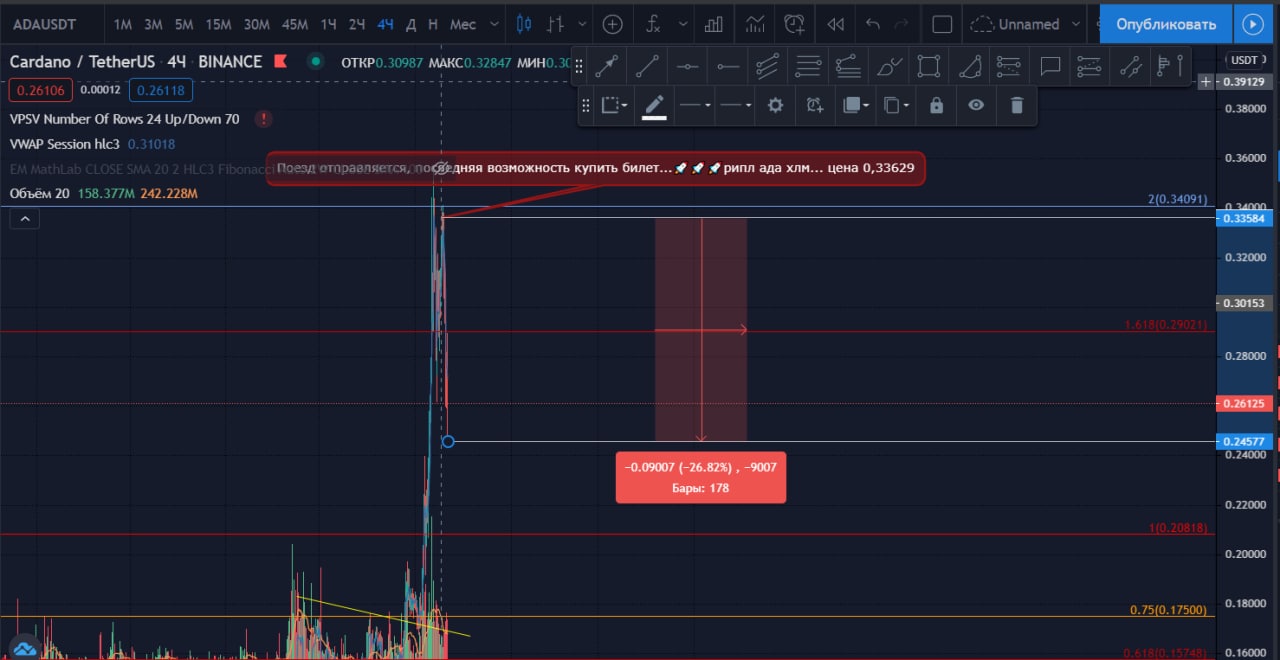This screenshot has width=1280, height=660.
Task: Open drawing settings gear
Action: 775,105
